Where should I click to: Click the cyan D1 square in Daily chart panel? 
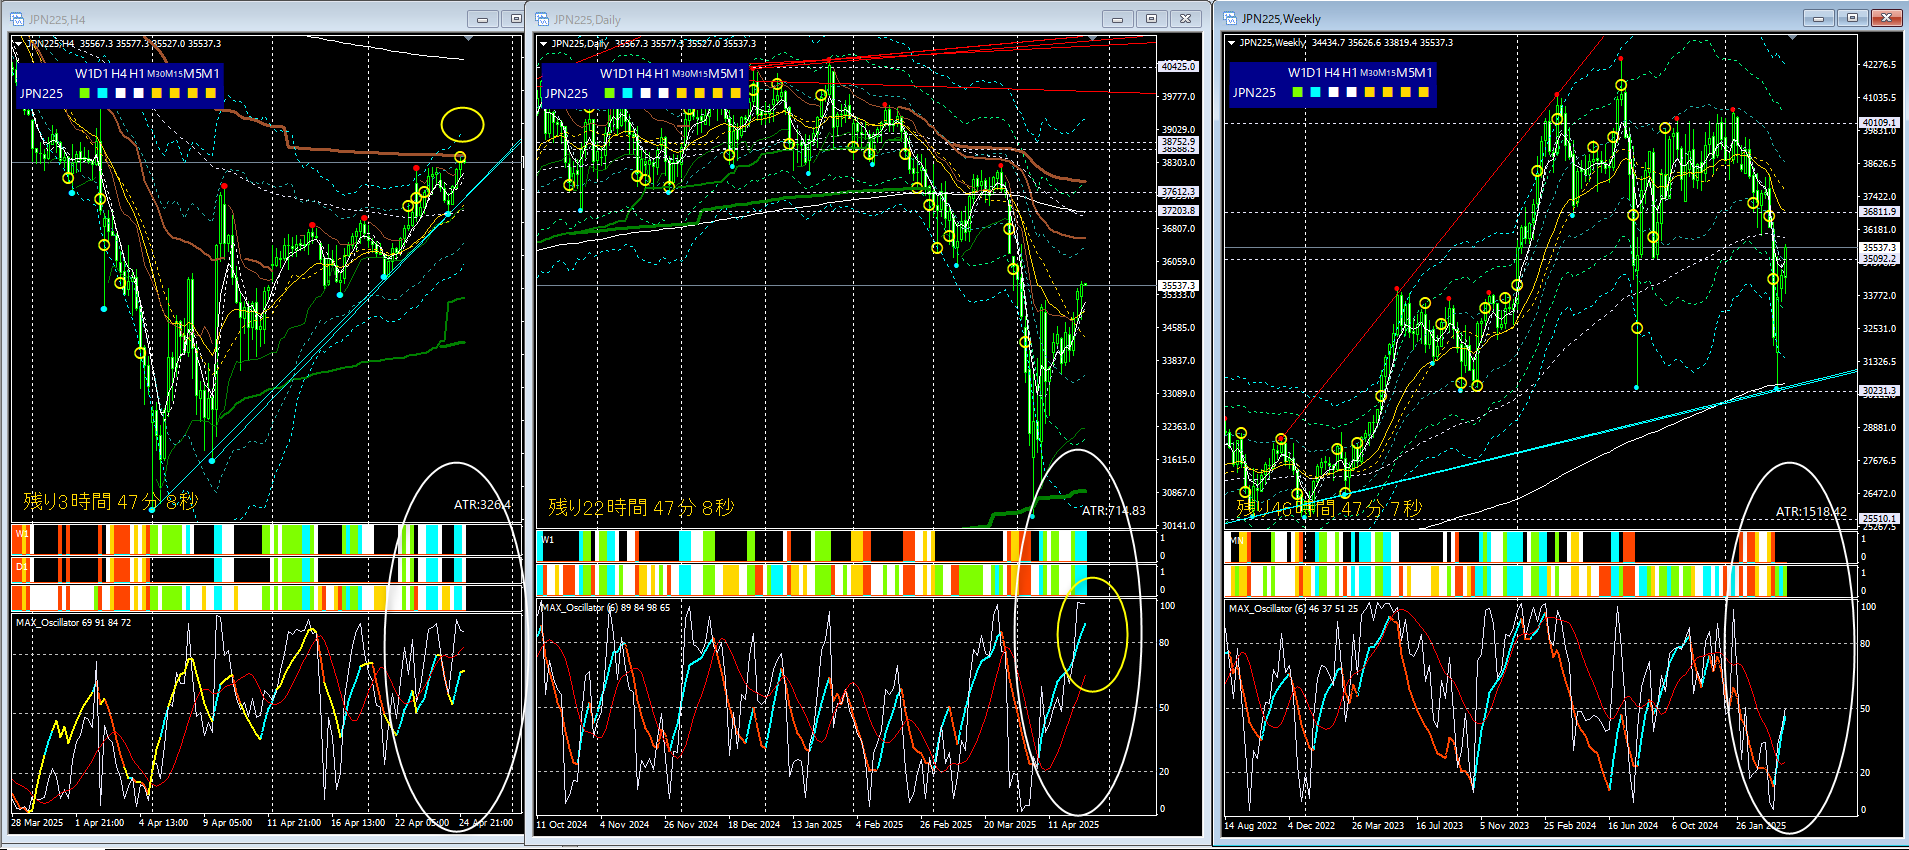click(627, 93)
